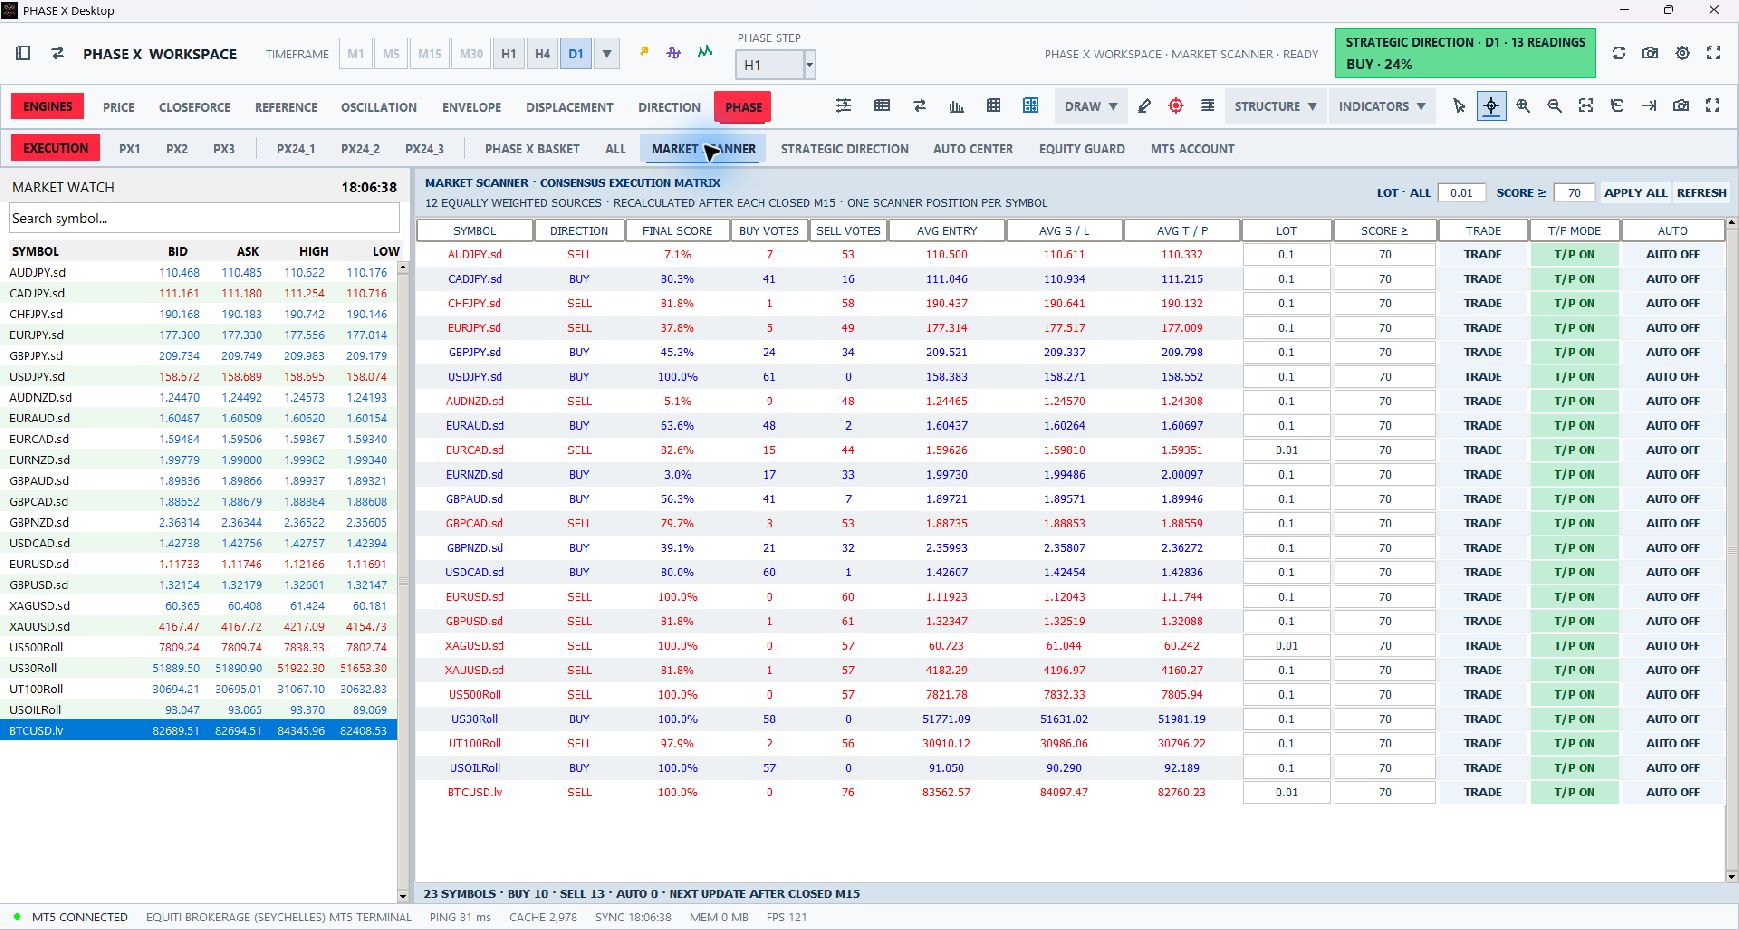Image resolution: width=1739 pixels, height=930 pixels.
Task: Click the APPLY ALL button
Action: click(1635, 193)
